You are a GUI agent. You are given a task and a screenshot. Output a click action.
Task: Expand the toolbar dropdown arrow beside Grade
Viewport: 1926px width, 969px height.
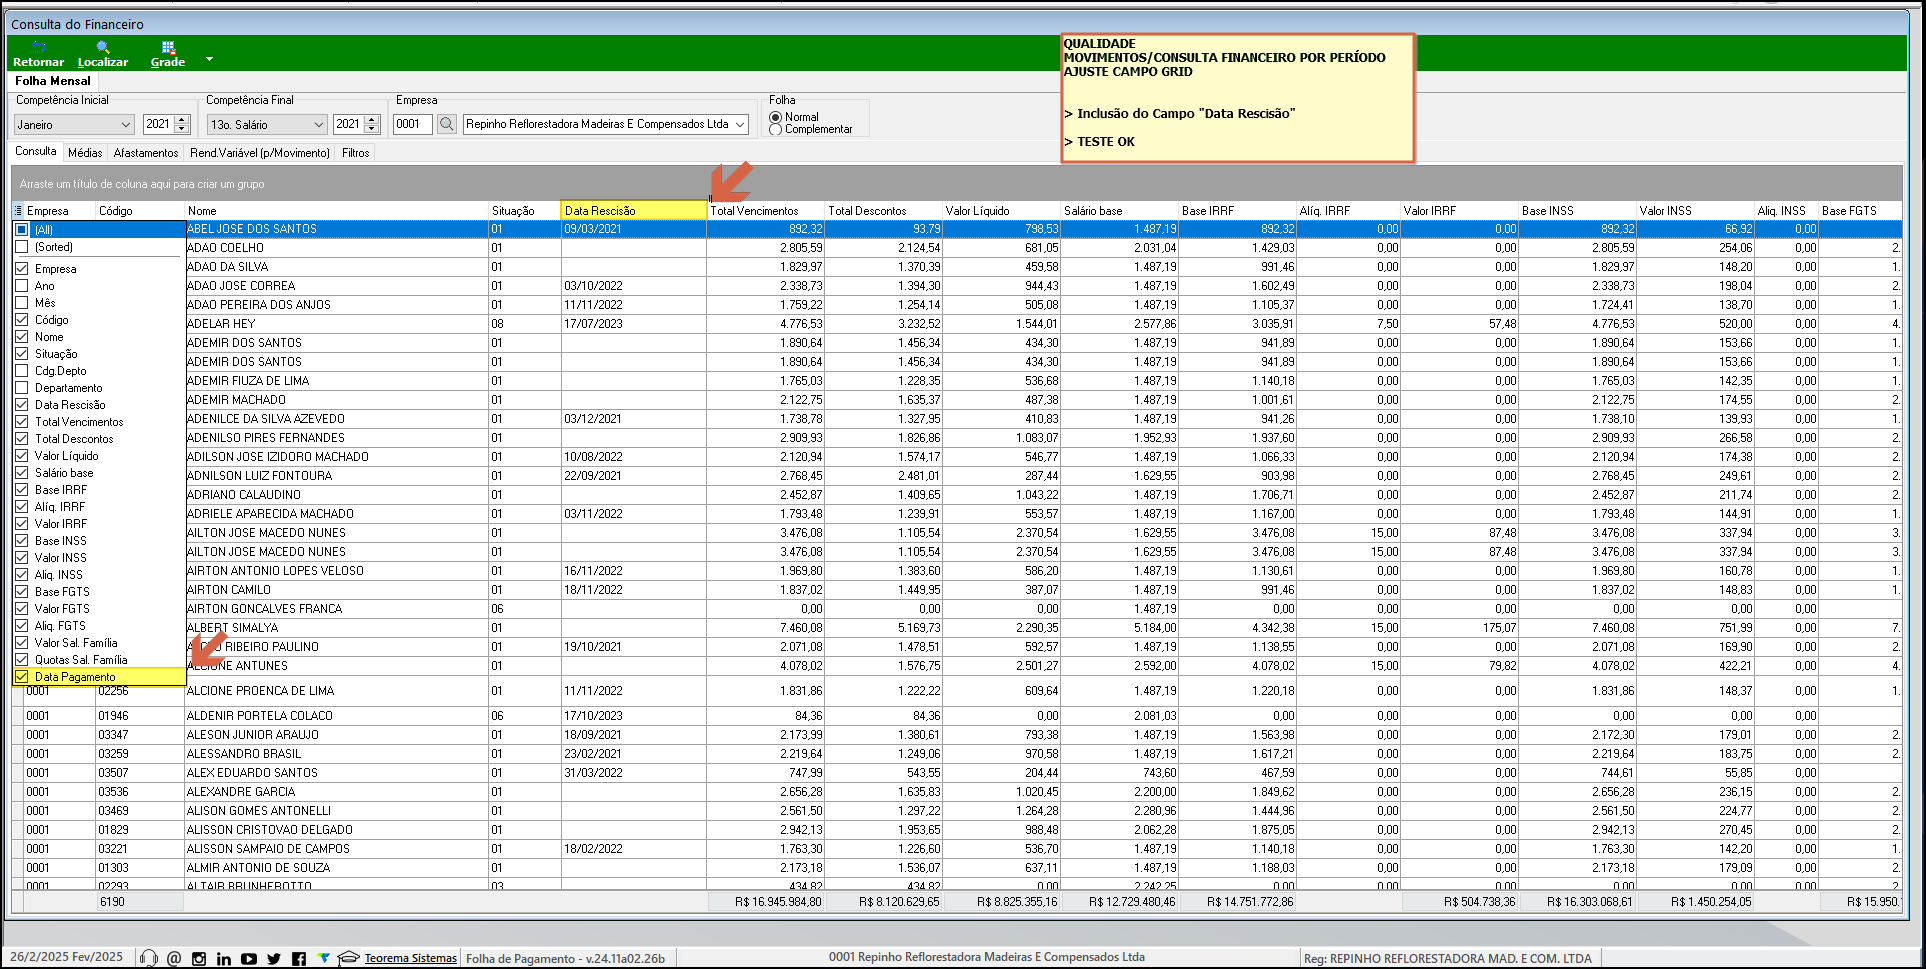tap(209, 59)
